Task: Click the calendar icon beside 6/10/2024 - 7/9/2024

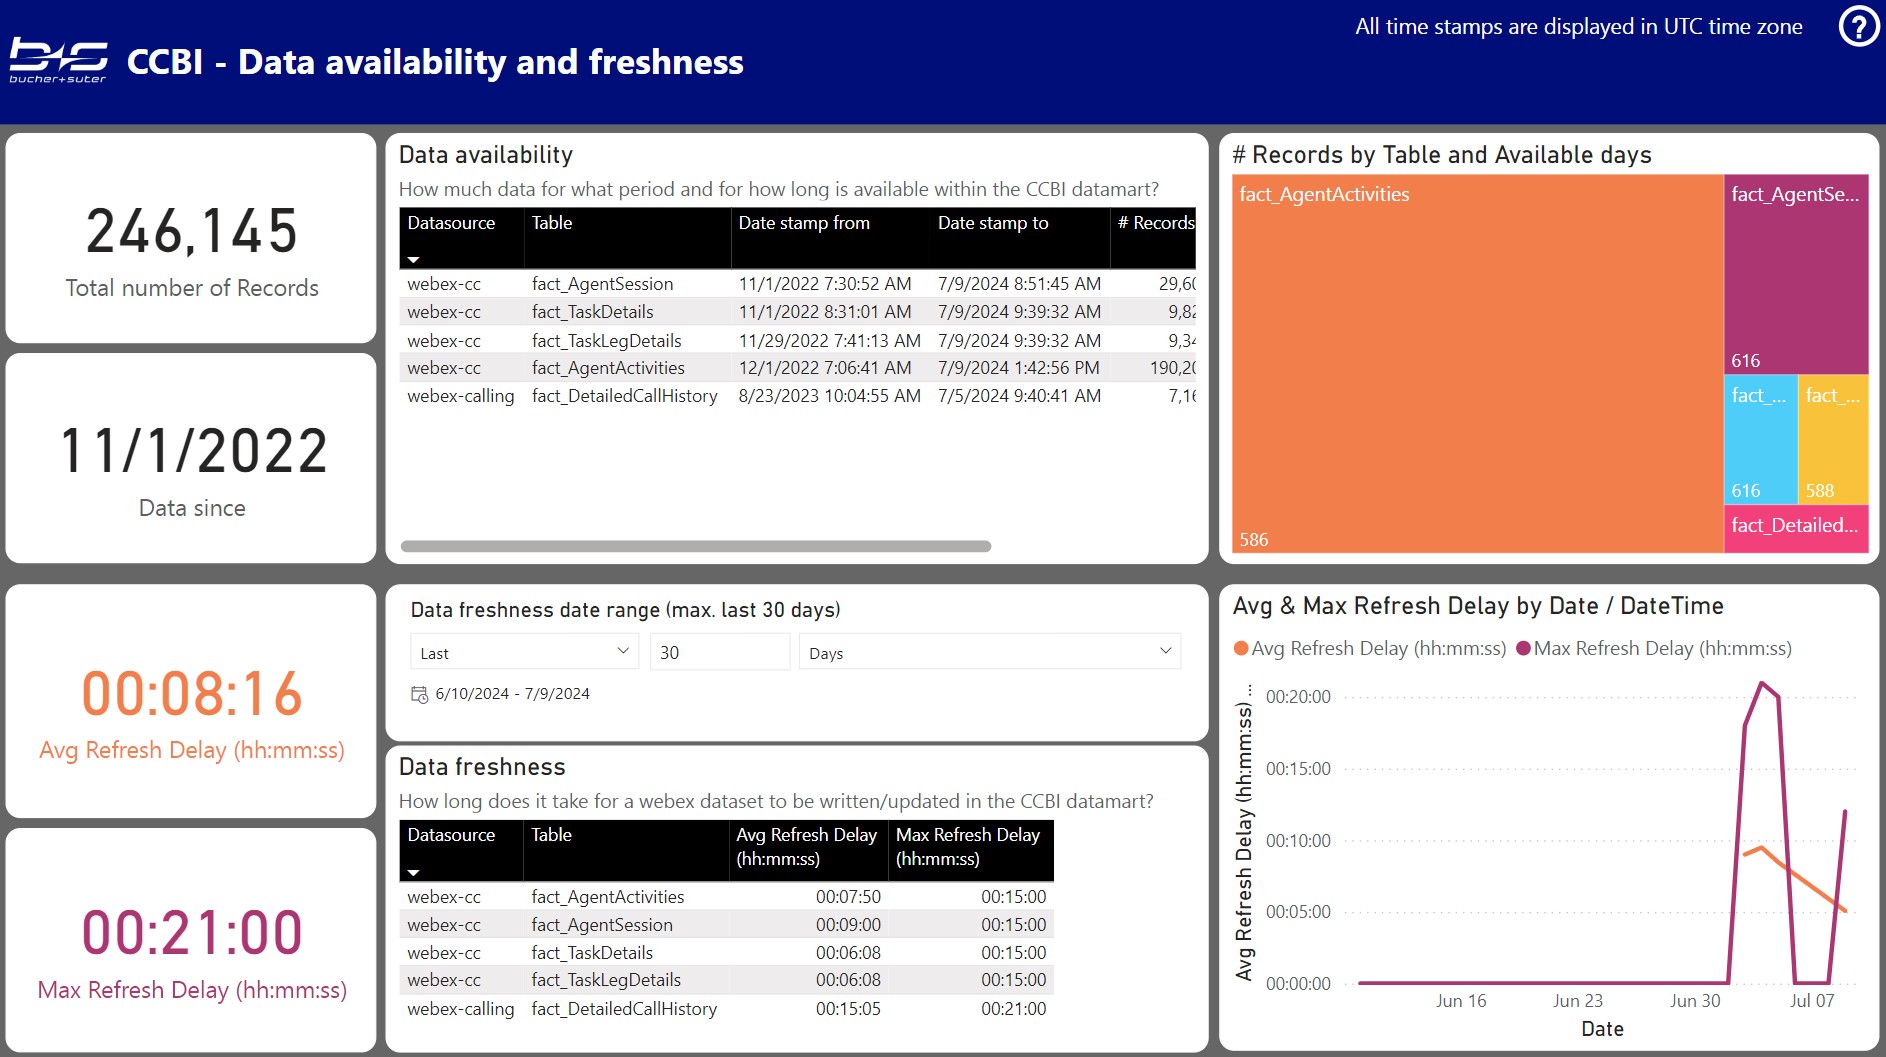Action: tap(419, 694)
